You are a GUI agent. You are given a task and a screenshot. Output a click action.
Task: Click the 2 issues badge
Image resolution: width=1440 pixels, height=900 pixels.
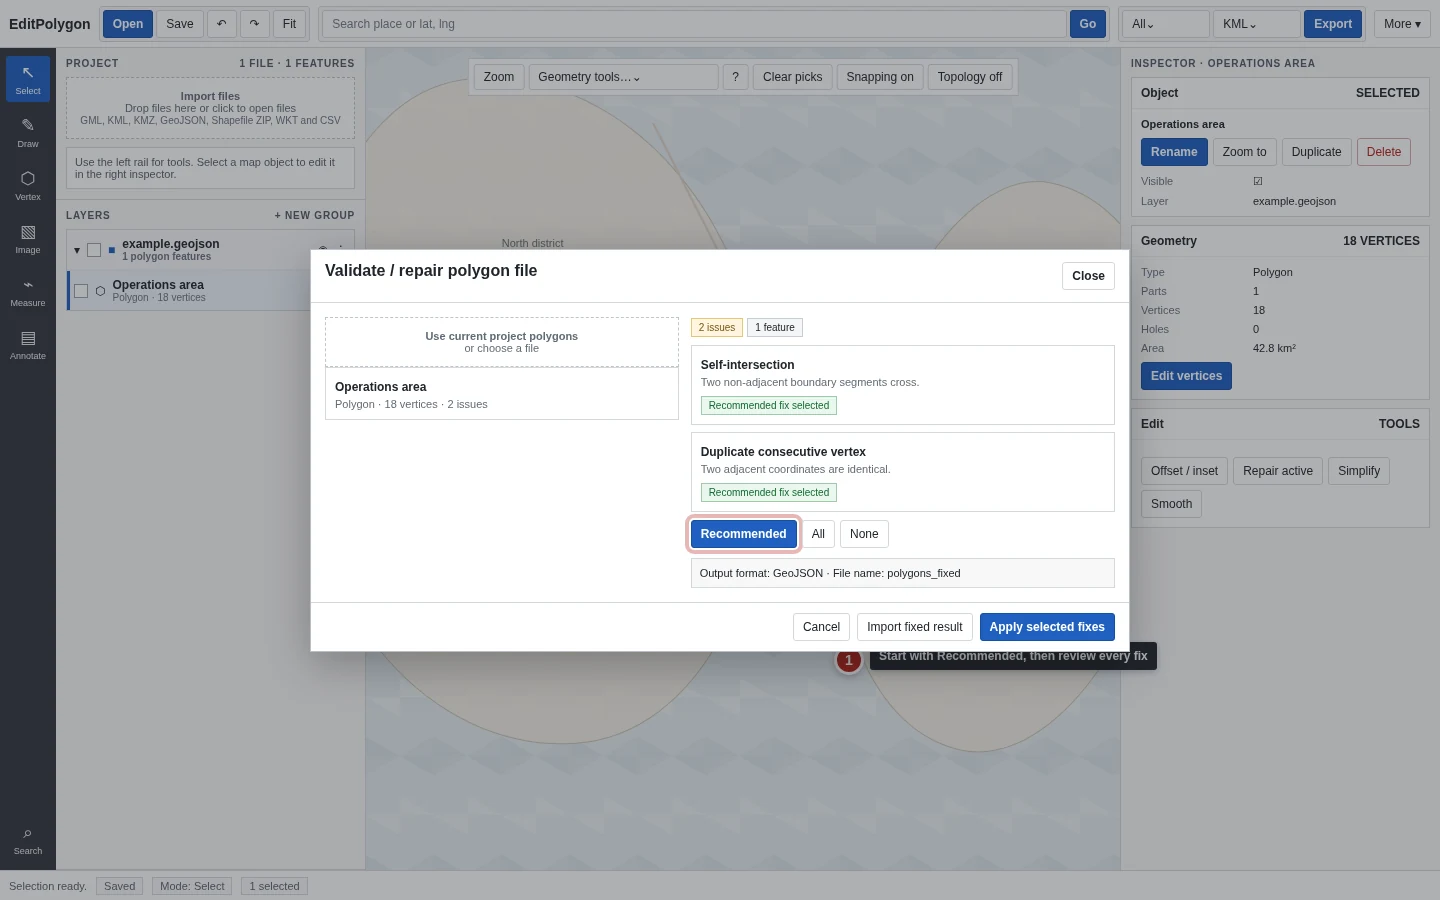[716, 327]
